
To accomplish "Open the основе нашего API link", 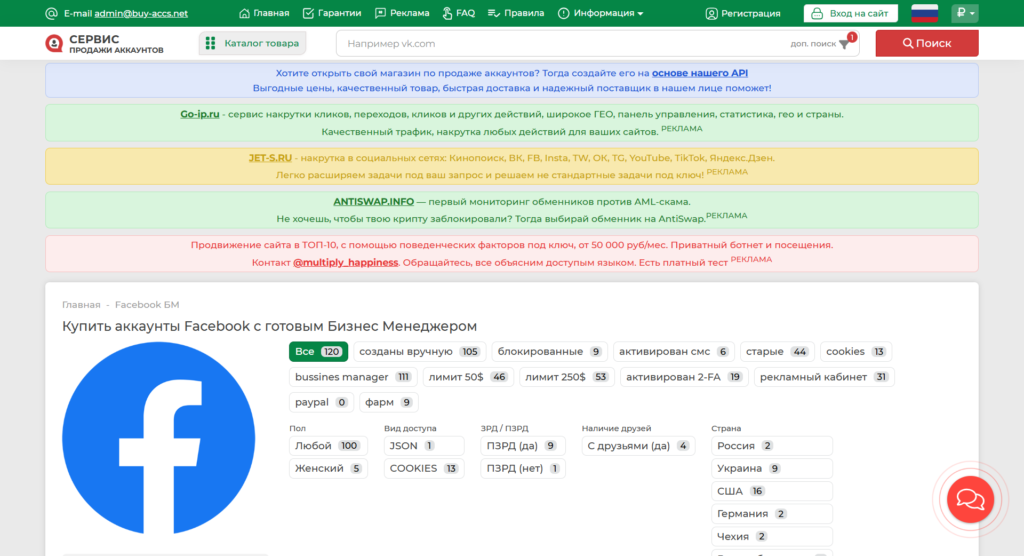I will click(699, 73).
